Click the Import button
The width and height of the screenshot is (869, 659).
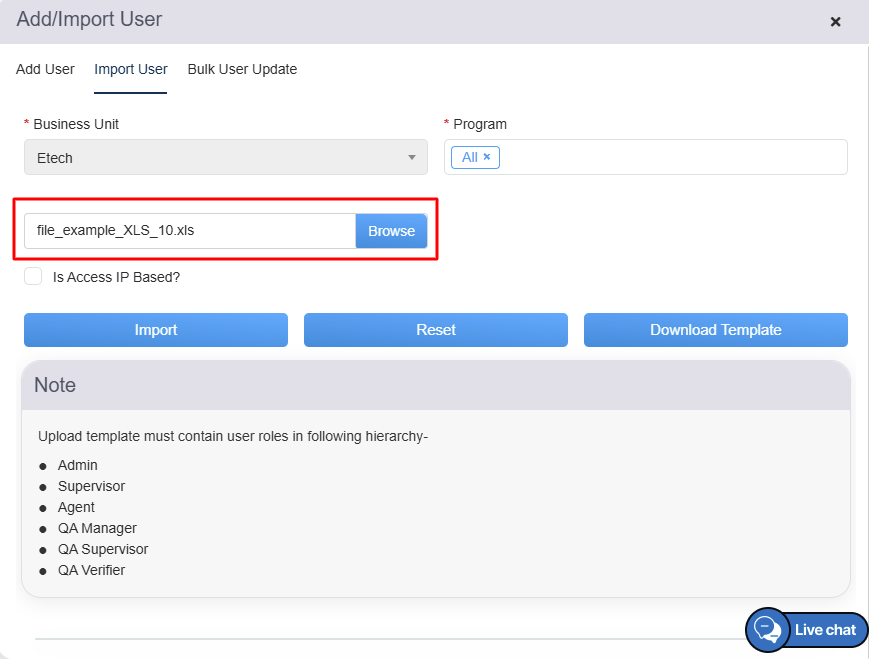[156, 330]
